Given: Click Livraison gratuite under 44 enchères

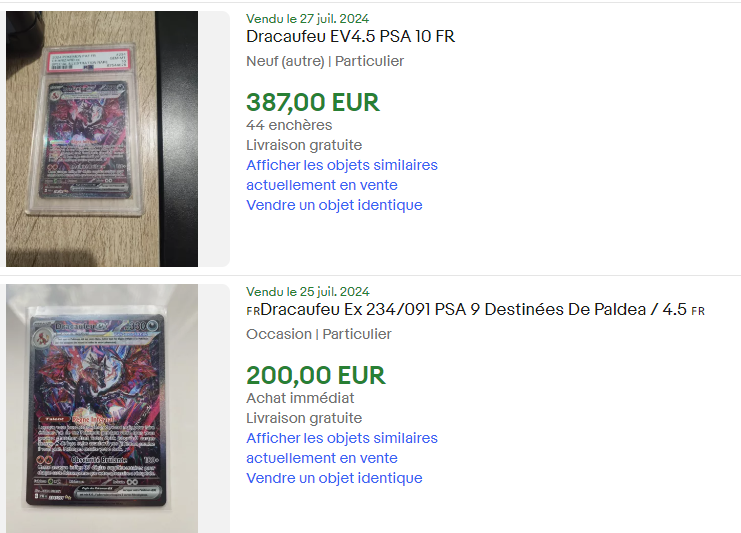Looking at the screenshot, I should (304, 145).
